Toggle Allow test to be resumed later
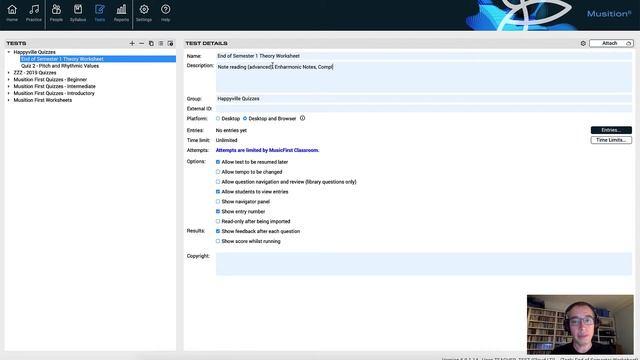The height and width of the screenshot is (360, 640). pyautogui.click(x=218, y=162)
